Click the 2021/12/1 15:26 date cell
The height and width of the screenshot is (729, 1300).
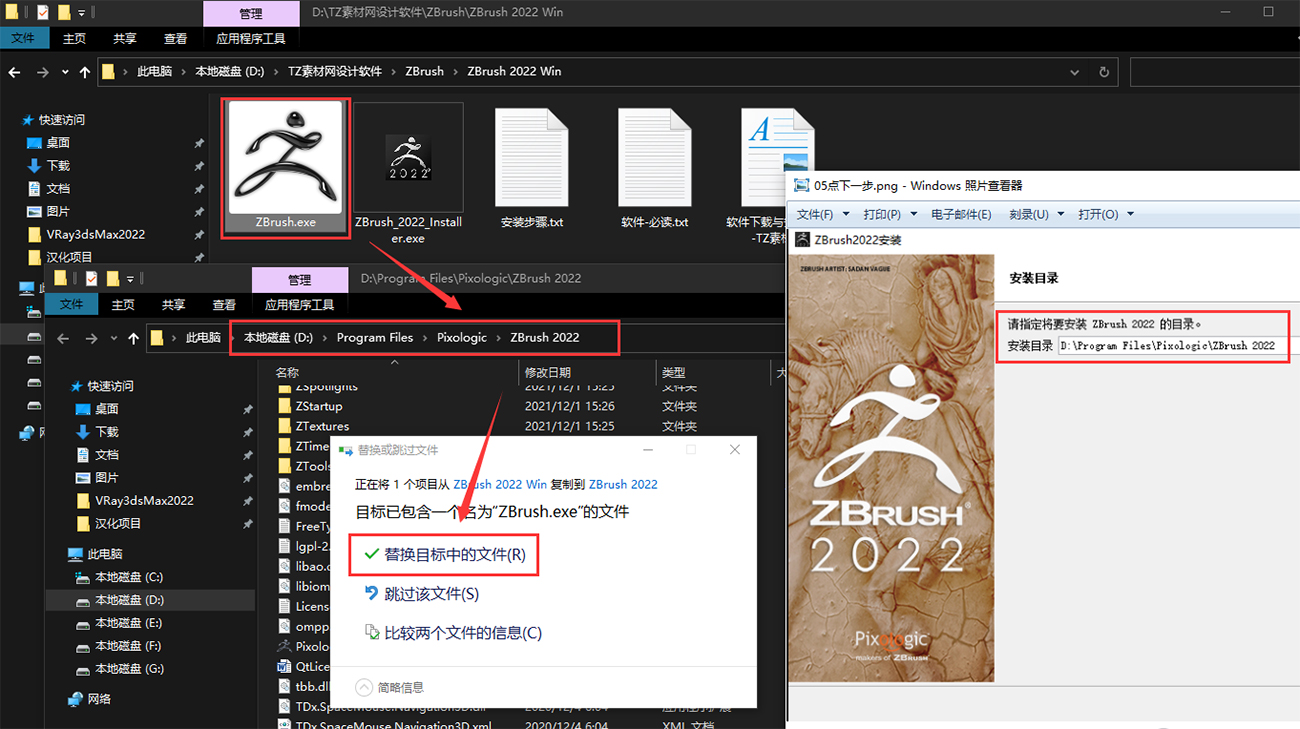tap(570, 406)
